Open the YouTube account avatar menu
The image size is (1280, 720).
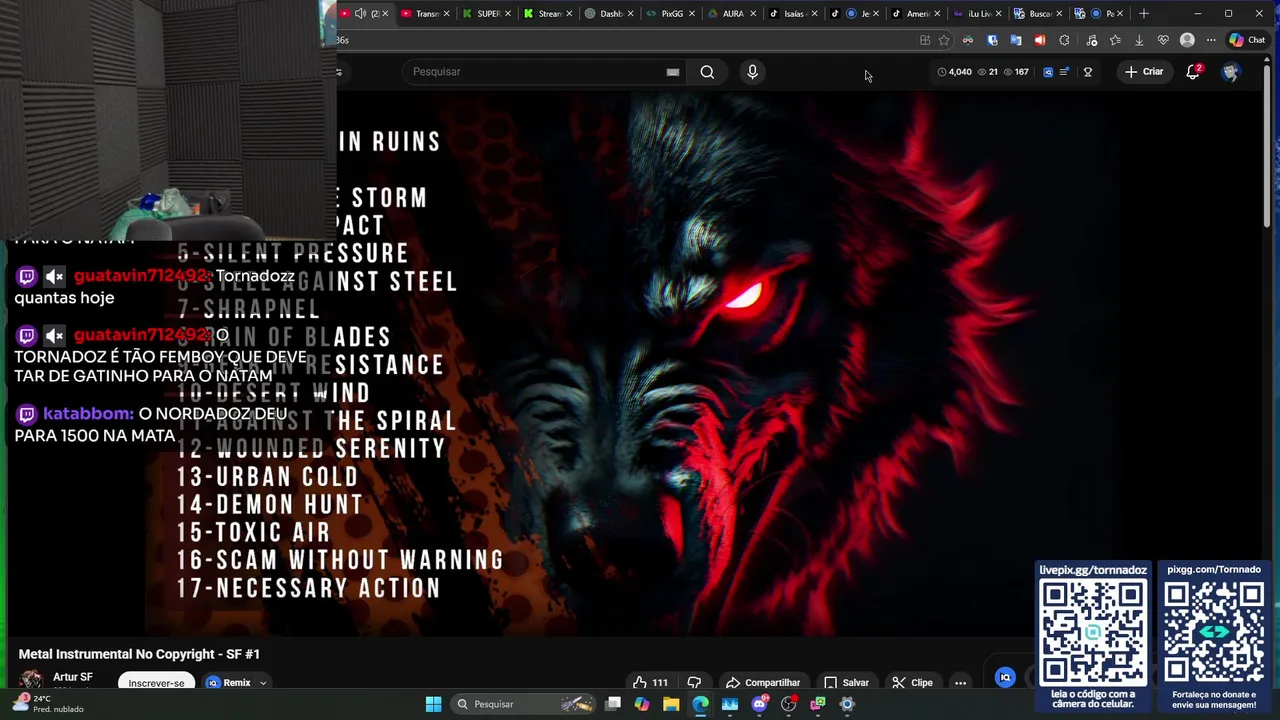tap(1230, 72)
